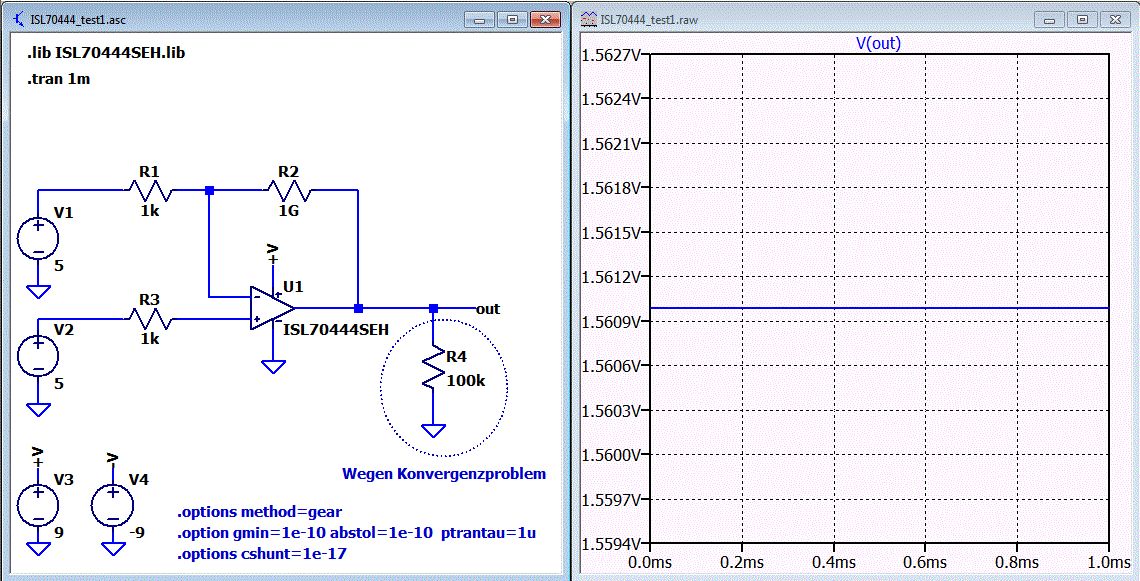Click ground symbol under V4
The width and height of the screenshot is (1140, 581).
point(113,548)
